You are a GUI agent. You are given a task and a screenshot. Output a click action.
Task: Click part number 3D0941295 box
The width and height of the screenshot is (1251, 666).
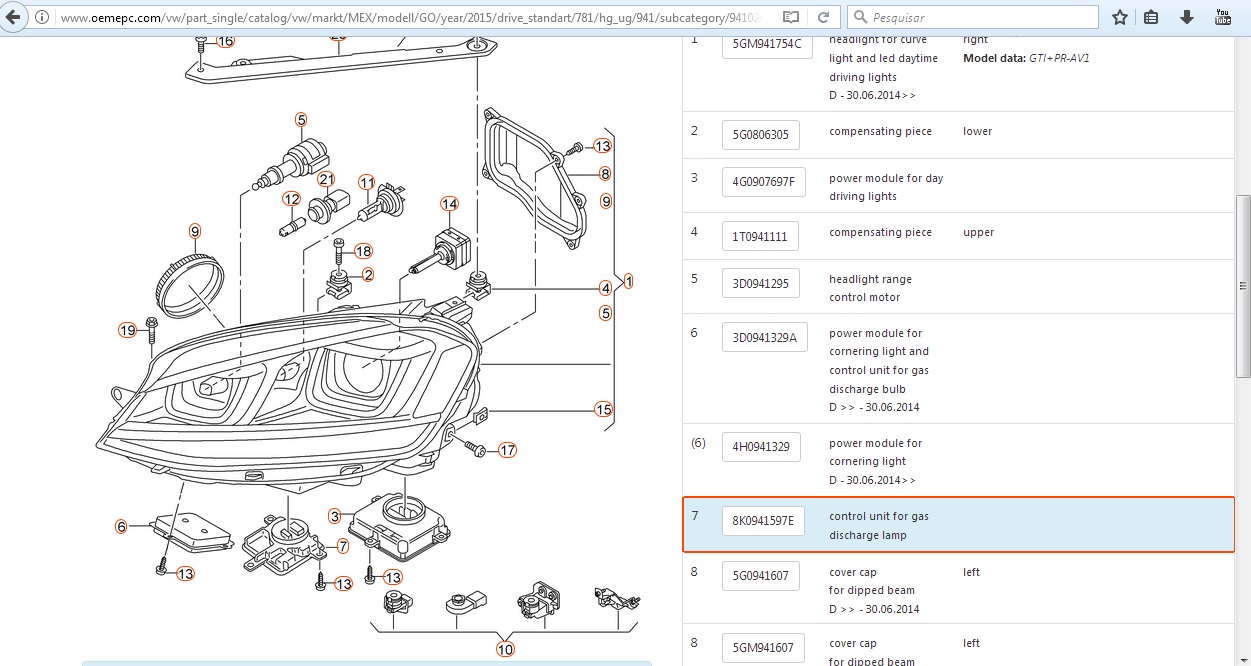coord(760,283)
